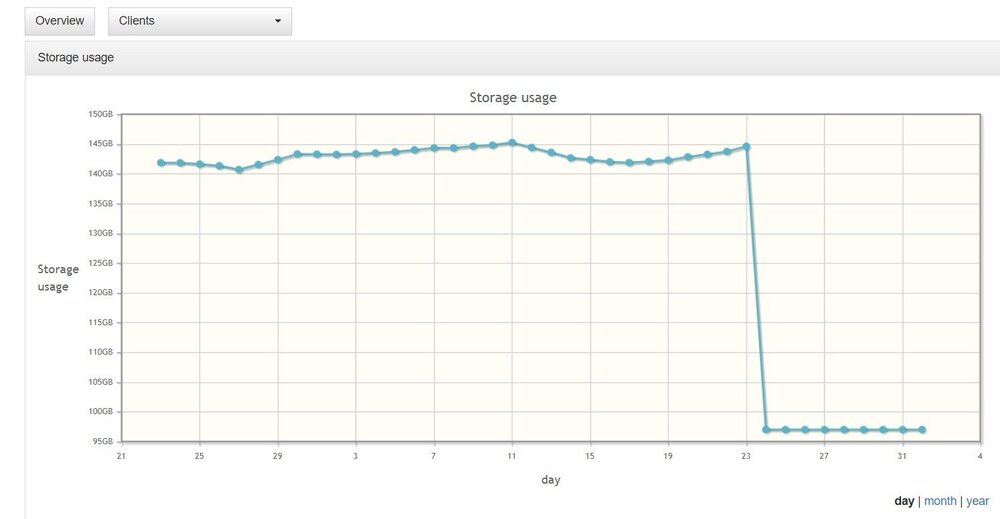Viewport: 1000px width, 519px height.
Task: Click the x-axis label '11'
Action: 511,456
